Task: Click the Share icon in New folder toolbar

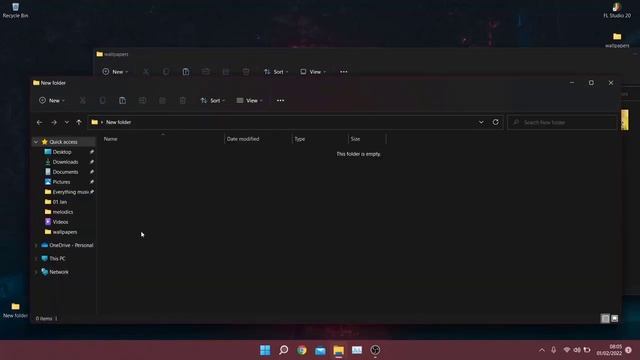Action: pos(162,100)
